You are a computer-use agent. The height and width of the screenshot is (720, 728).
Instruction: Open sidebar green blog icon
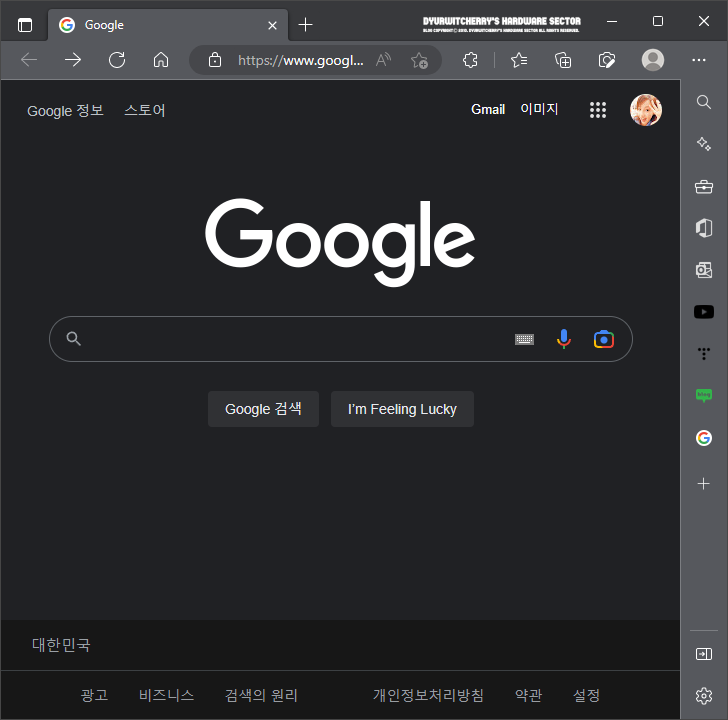pyautogui.click(x=704, y=396)
